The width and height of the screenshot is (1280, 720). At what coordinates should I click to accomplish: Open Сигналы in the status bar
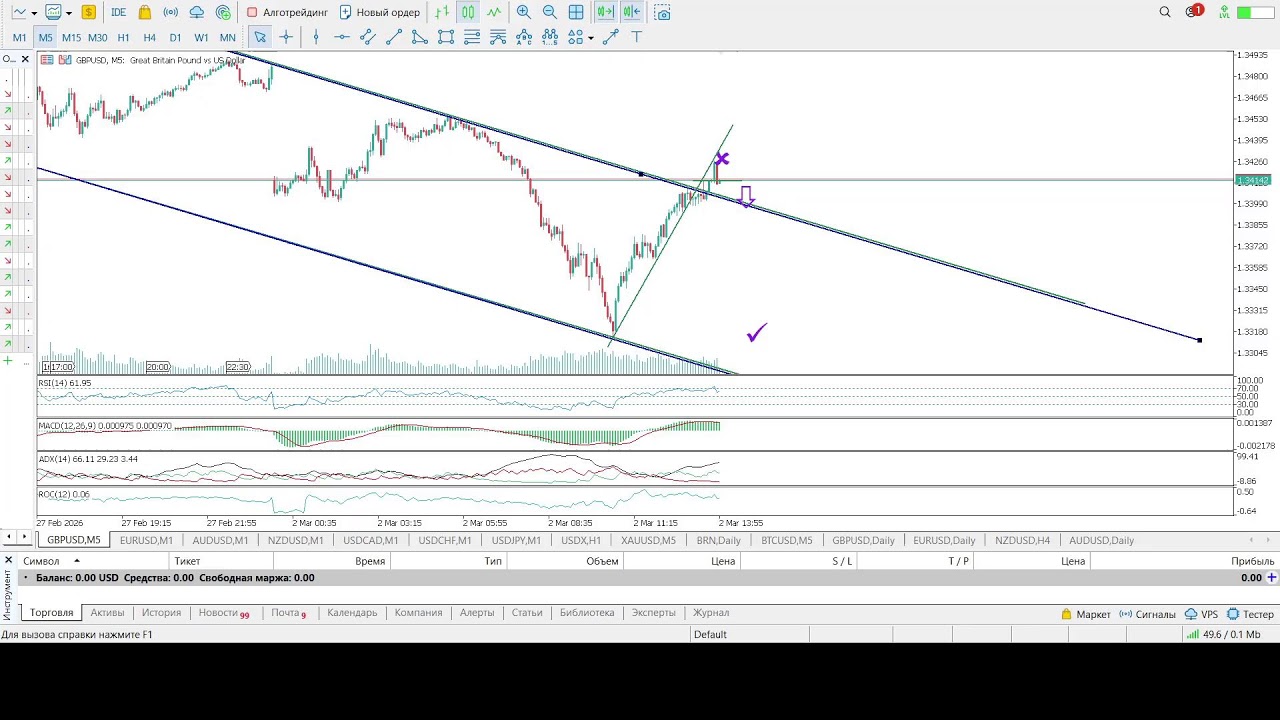click(1148, 614)
